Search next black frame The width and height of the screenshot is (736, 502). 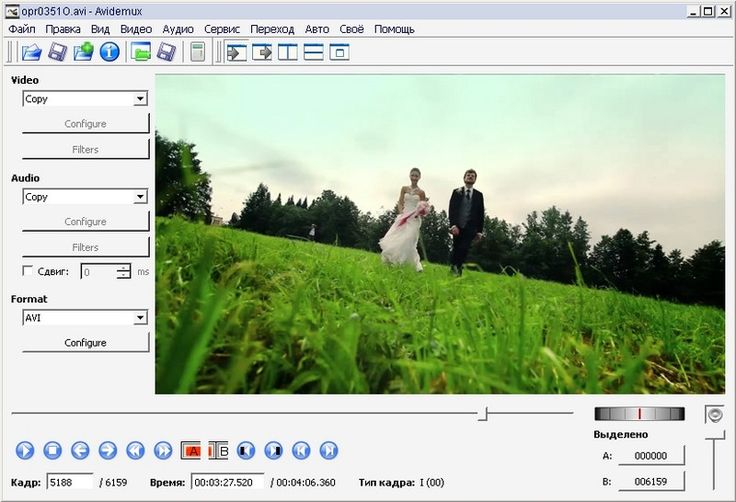click(274, 450)
